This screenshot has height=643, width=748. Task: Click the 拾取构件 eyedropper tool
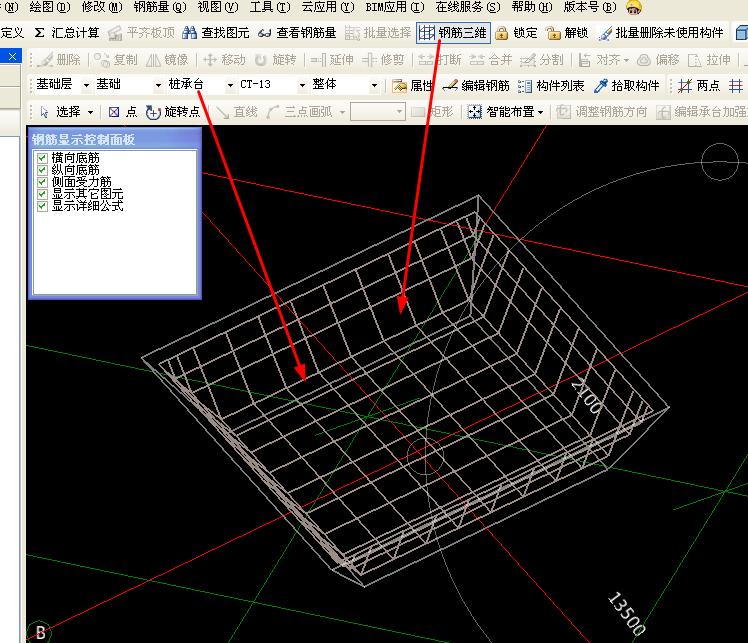[x=626, y=86]
